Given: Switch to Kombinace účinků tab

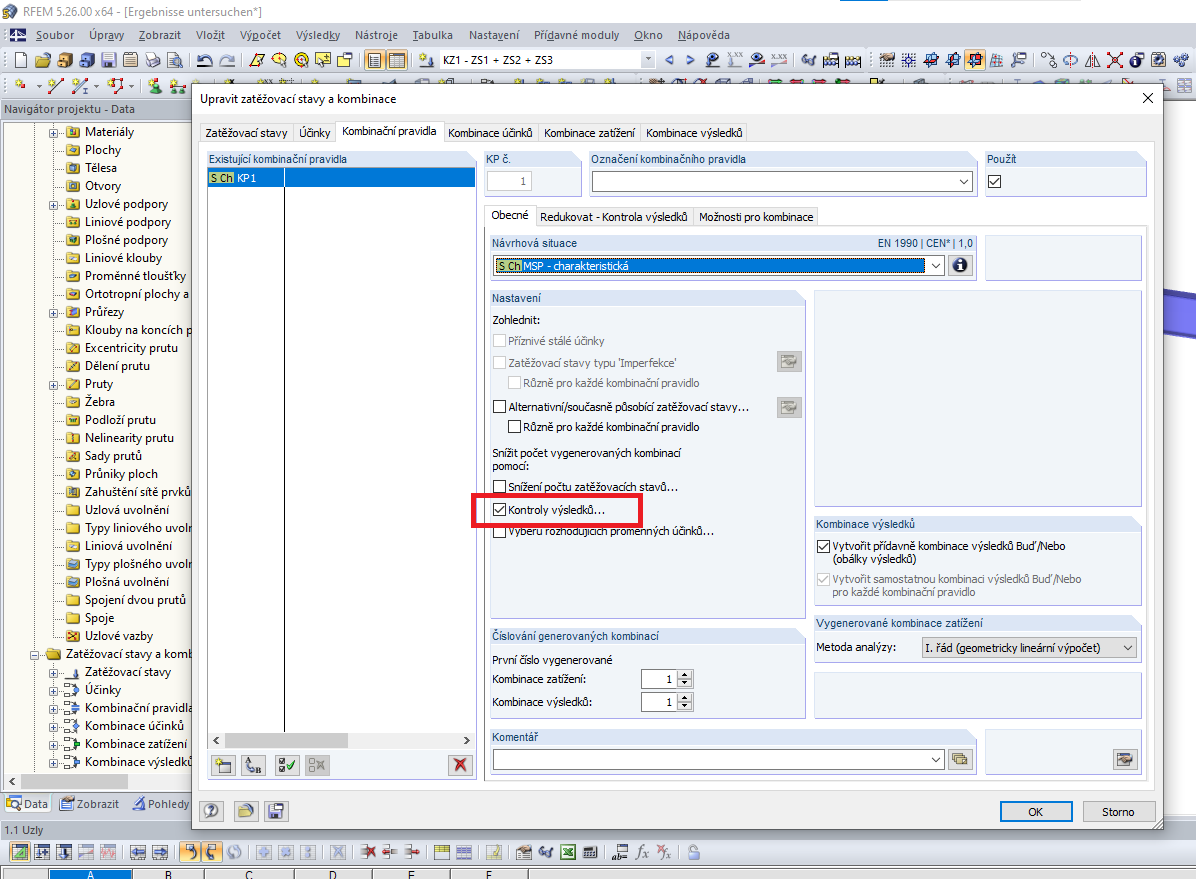Looking at the screenshot, I should [x=490, y=133].
